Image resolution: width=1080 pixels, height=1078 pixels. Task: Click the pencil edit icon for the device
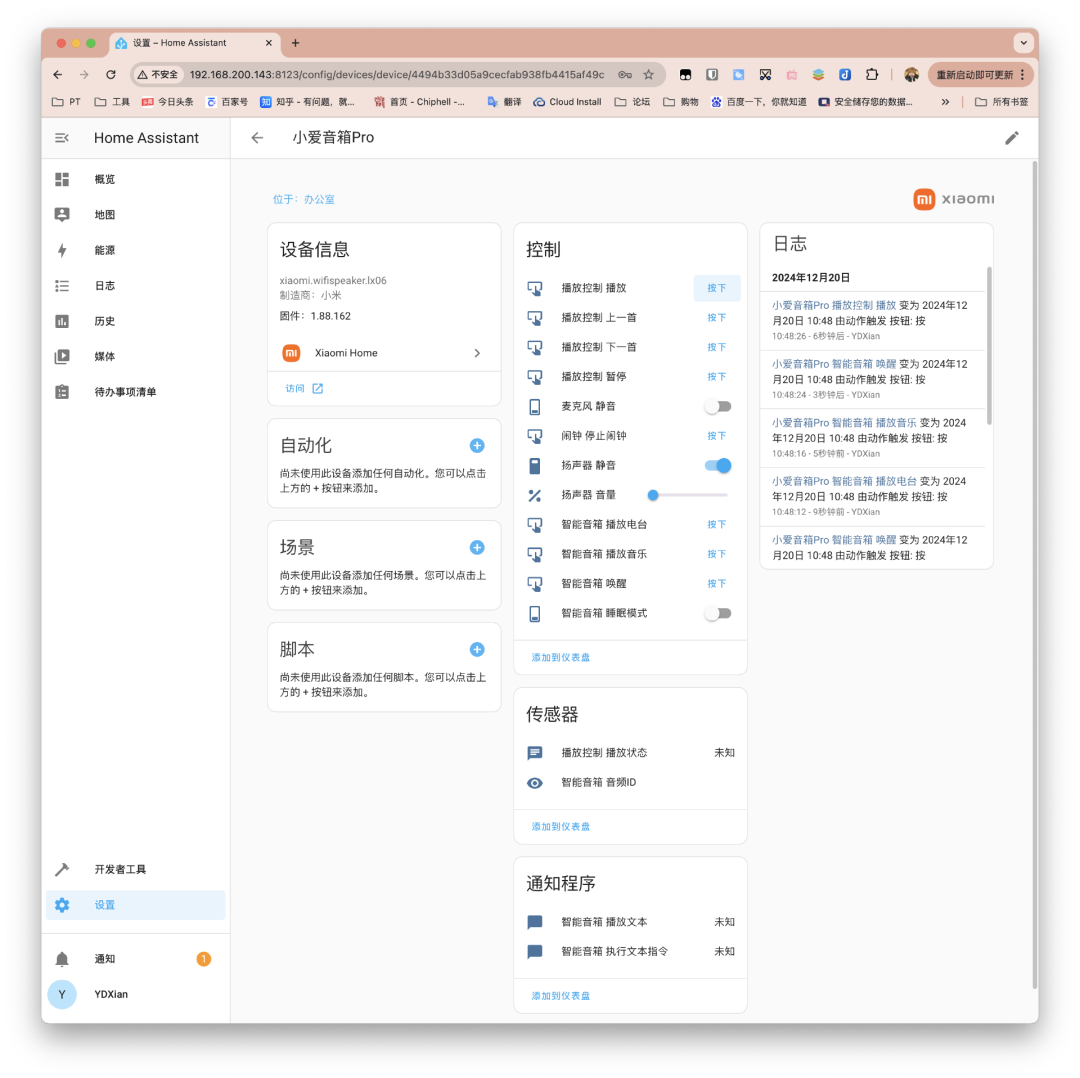click(1011, 138)
